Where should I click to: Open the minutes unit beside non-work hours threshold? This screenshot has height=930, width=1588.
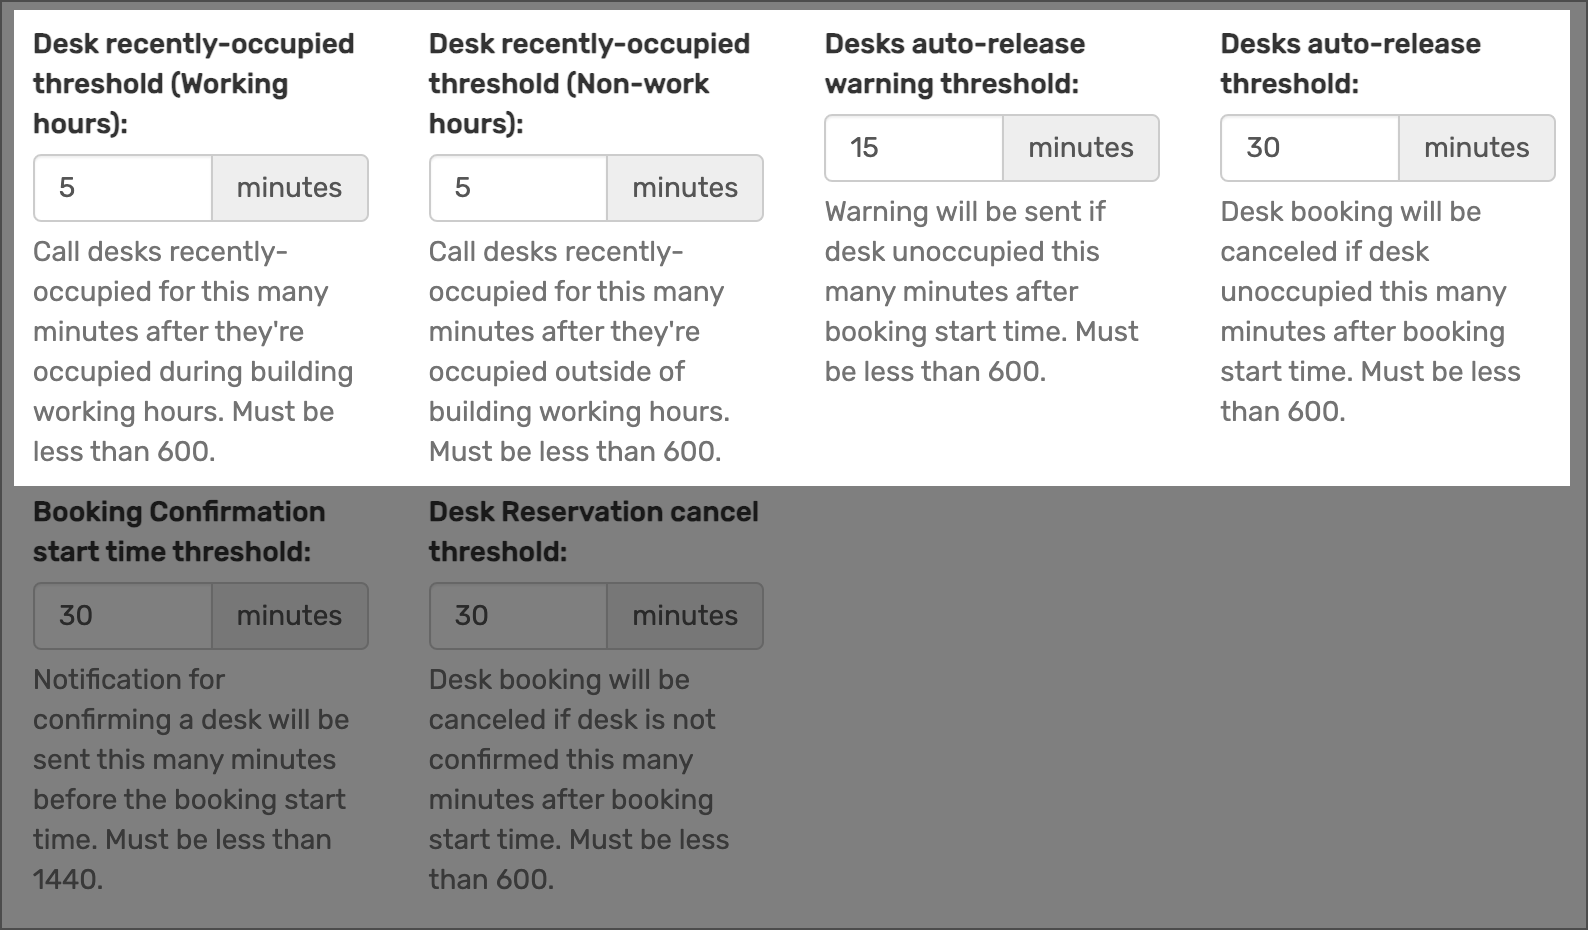tap(684, 188)
